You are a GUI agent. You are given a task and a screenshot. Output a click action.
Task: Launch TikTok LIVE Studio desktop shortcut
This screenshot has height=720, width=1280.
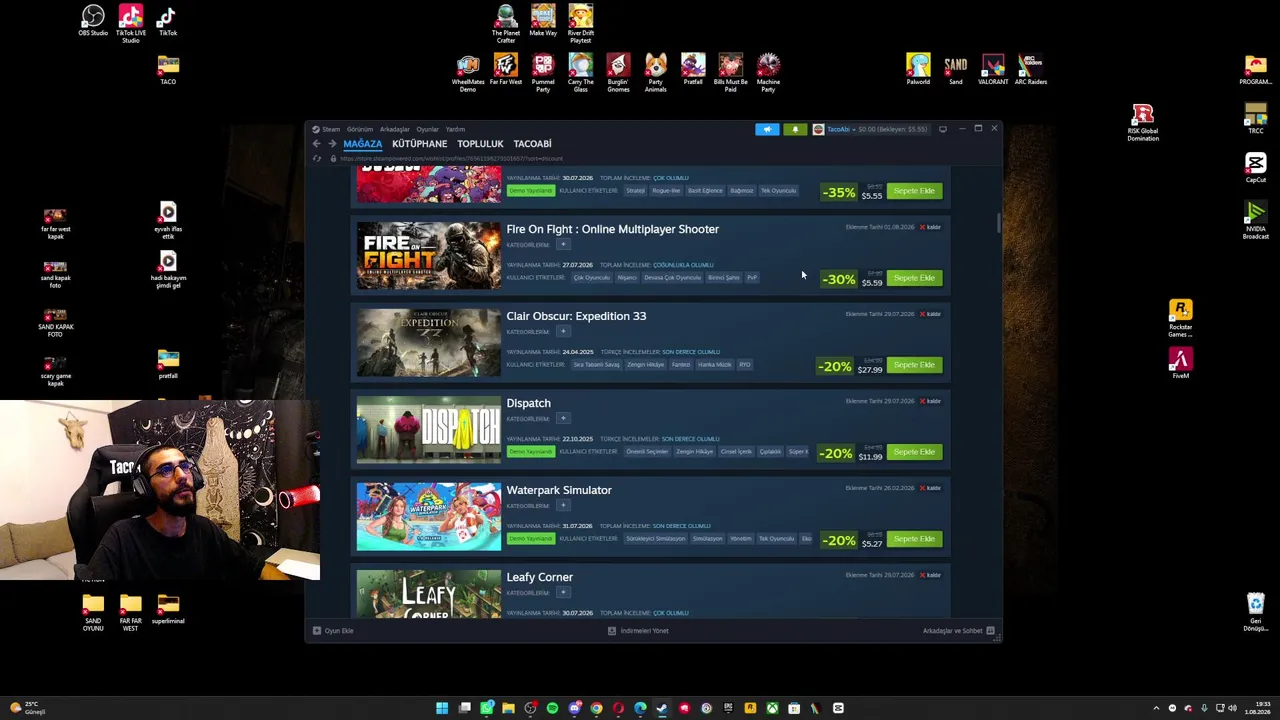130,24
